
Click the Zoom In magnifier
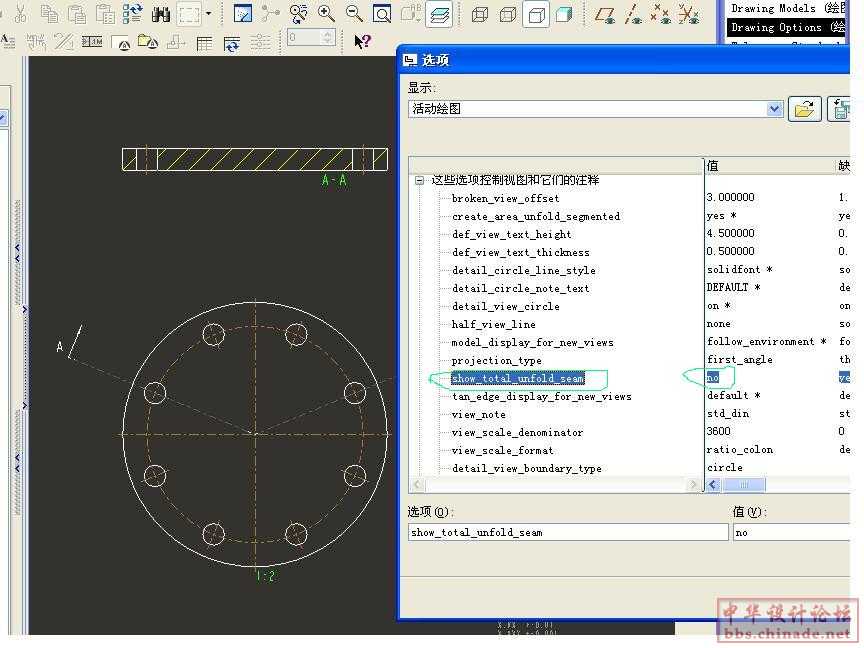point(326,14)
